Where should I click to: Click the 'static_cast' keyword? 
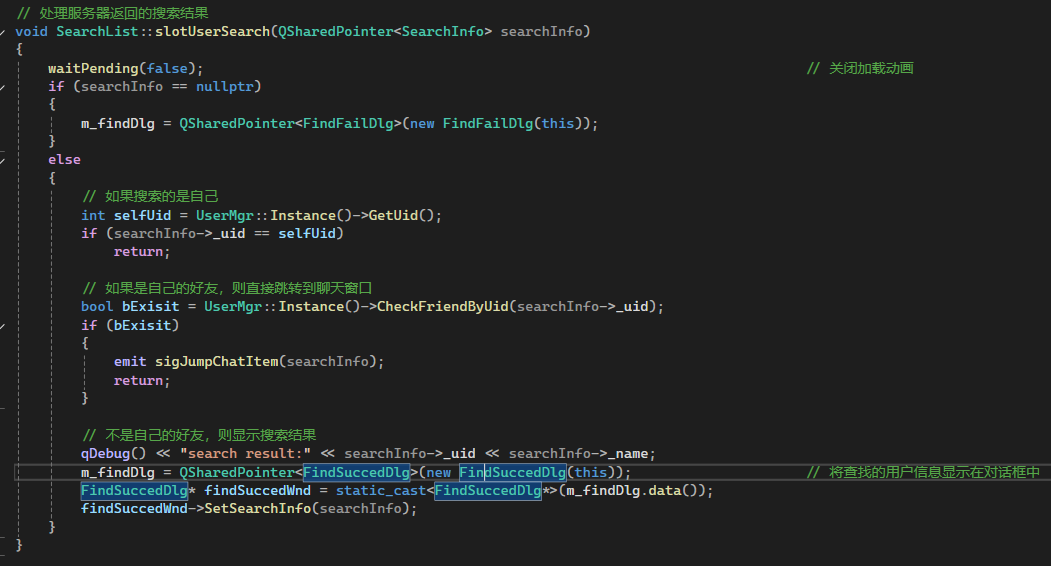tap(381, 490)
